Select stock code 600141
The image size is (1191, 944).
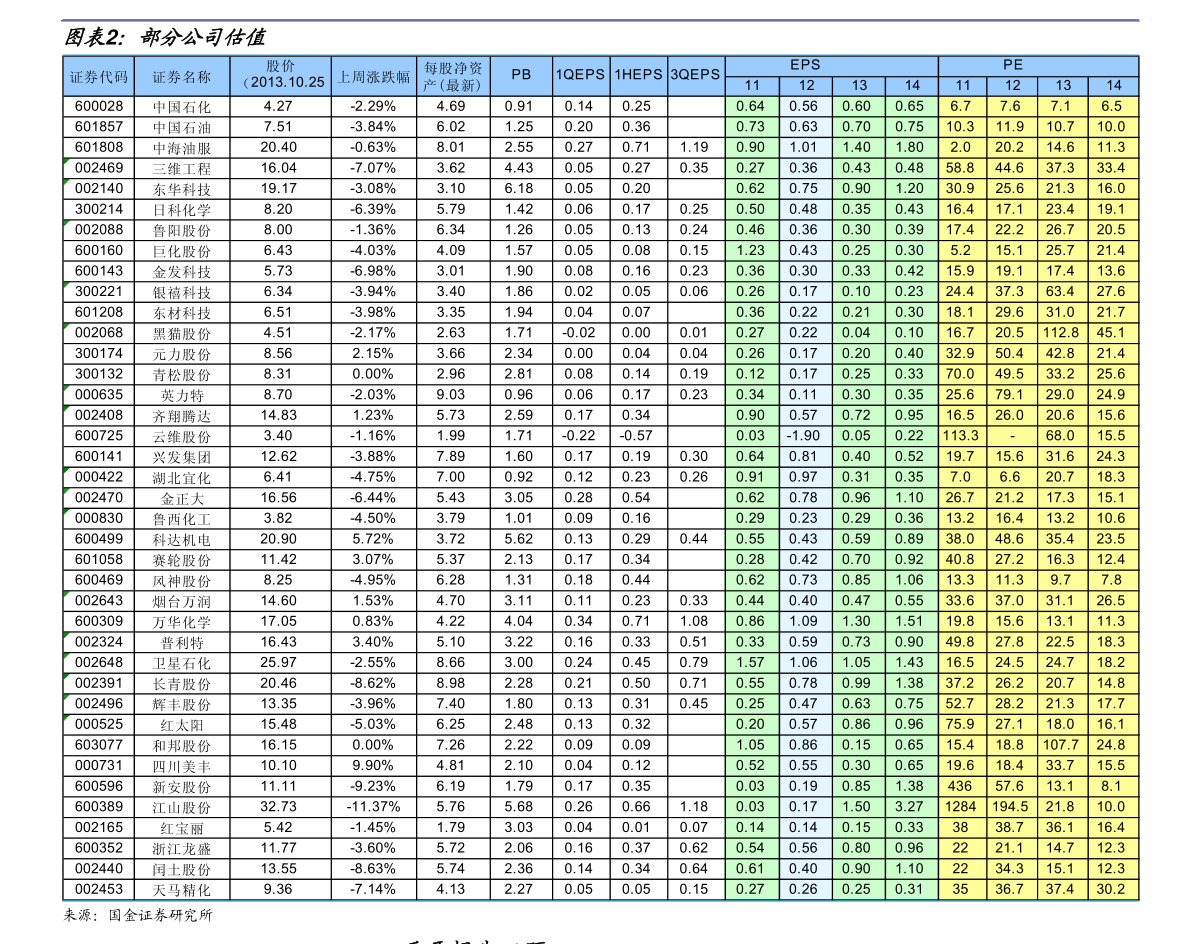pos(99,456)
